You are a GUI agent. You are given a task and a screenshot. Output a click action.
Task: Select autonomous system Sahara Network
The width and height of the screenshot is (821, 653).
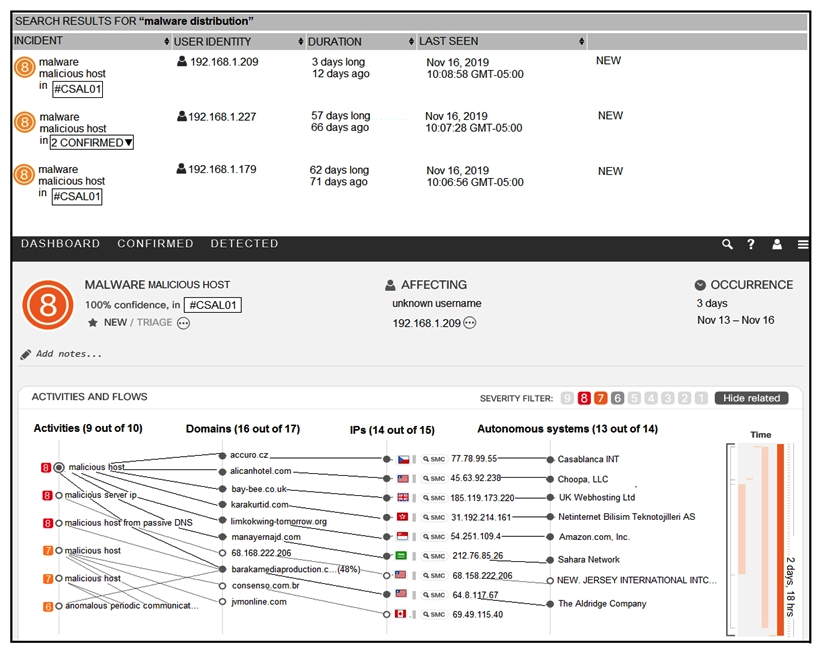tap(589, 560)
